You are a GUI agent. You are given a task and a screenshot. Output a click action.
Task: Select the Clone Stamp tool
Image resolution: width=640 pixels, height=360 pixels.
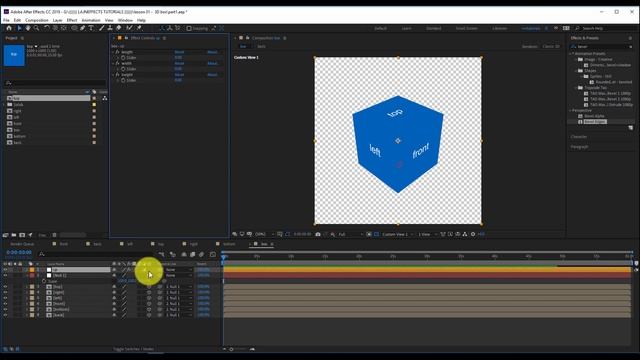110,28
